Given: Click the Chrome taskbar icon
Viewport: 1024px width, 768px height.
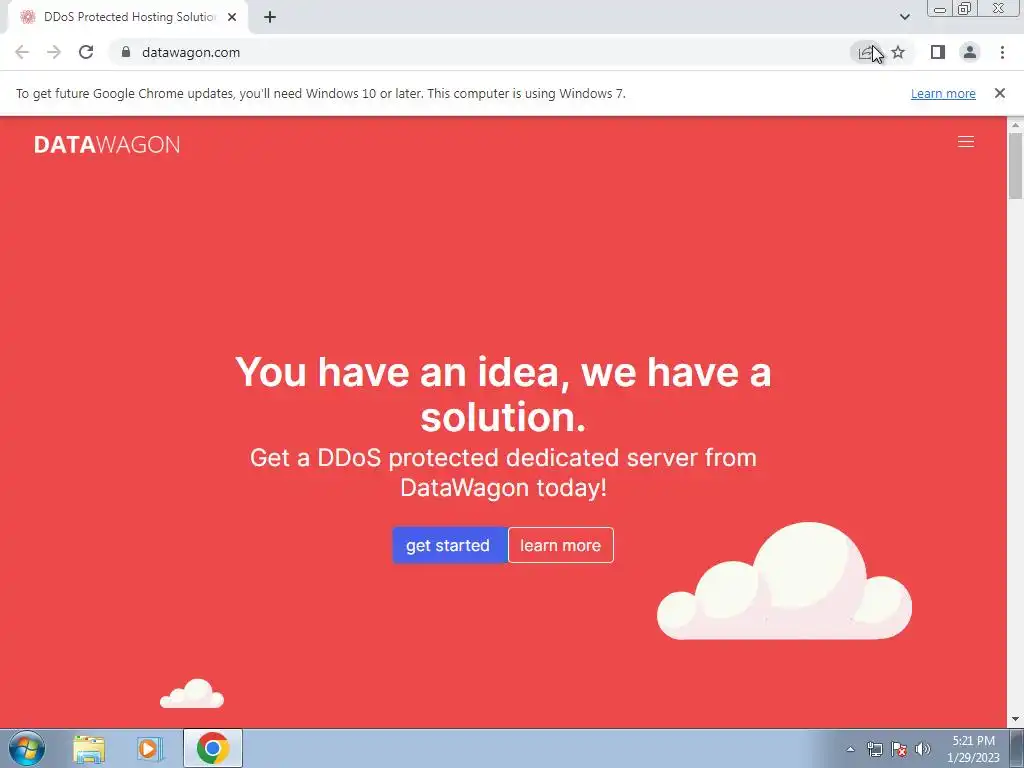Looking at the screenshot, I should click(x=213, y=748).
